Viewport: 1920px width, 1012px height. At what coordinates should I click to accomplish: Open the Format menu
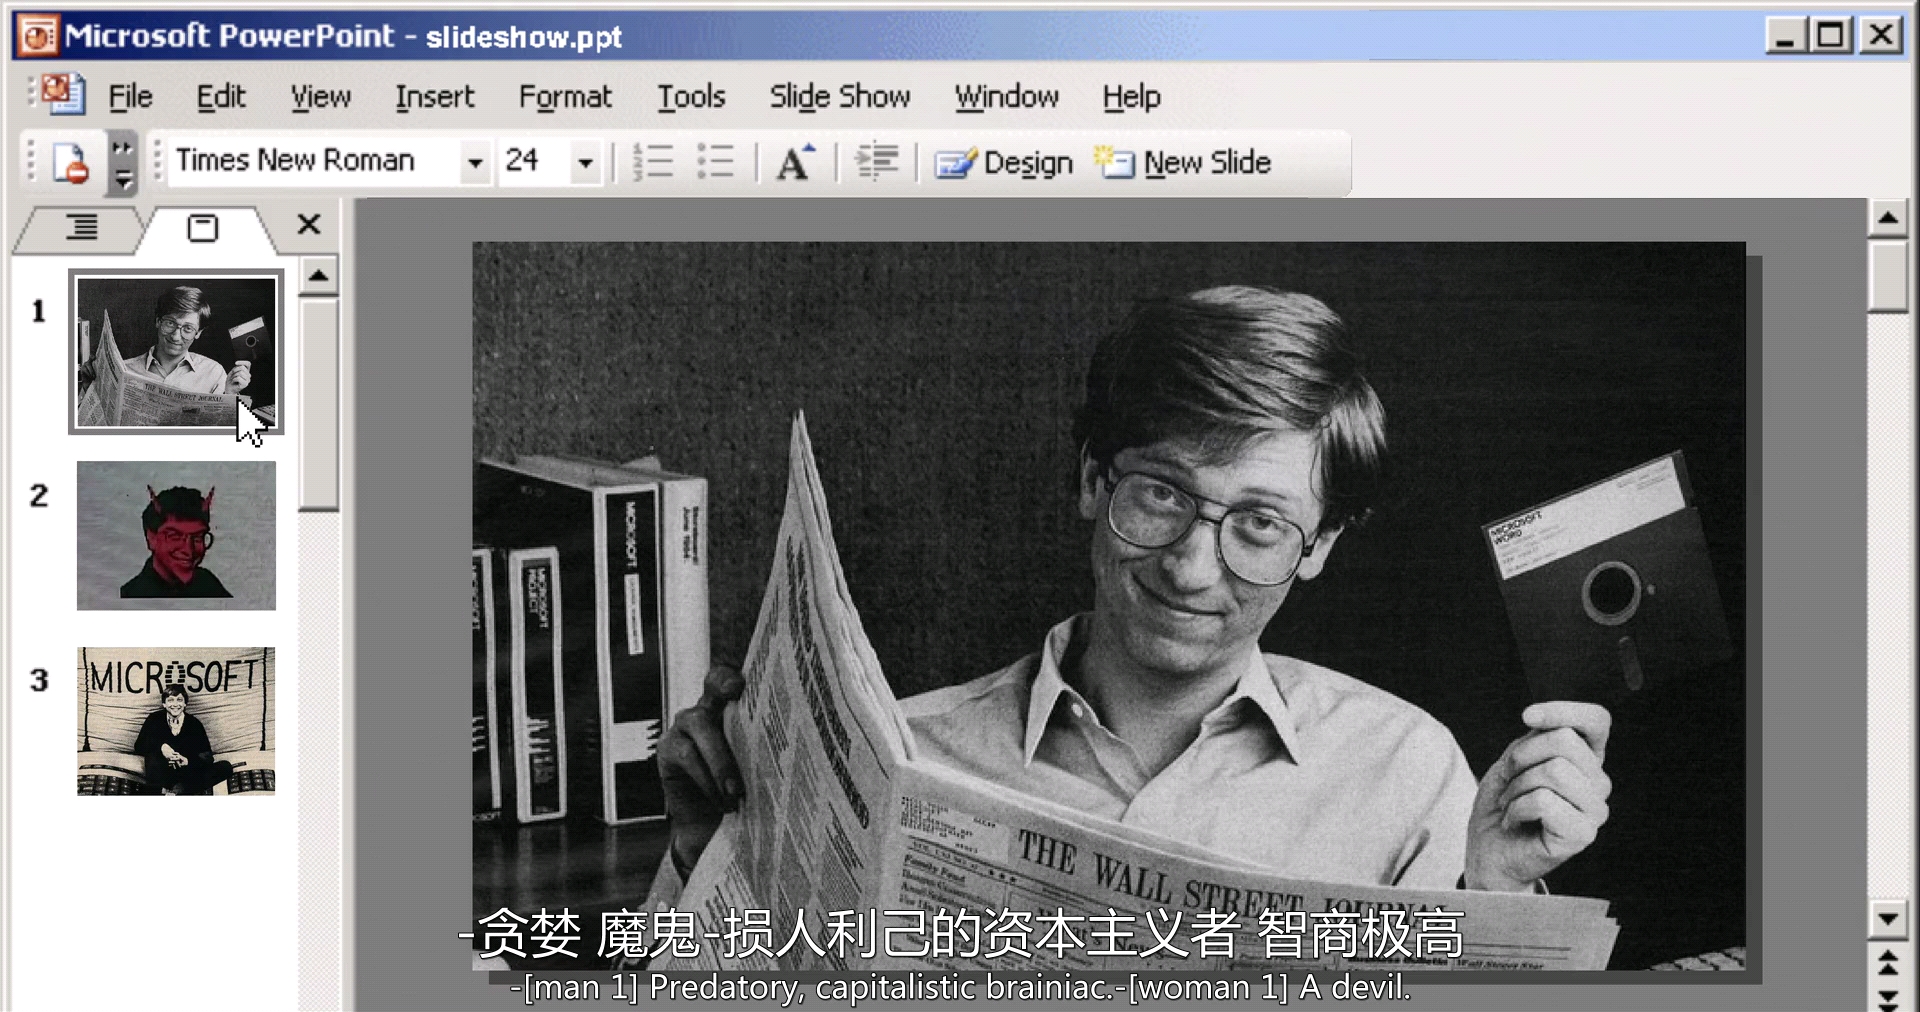pos(565,97)
